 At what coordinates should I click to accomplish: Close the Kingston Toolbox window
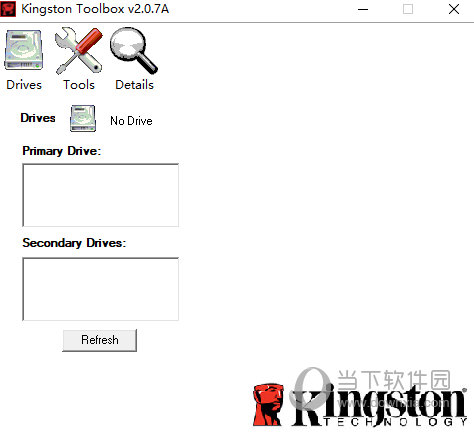point(454,9)
